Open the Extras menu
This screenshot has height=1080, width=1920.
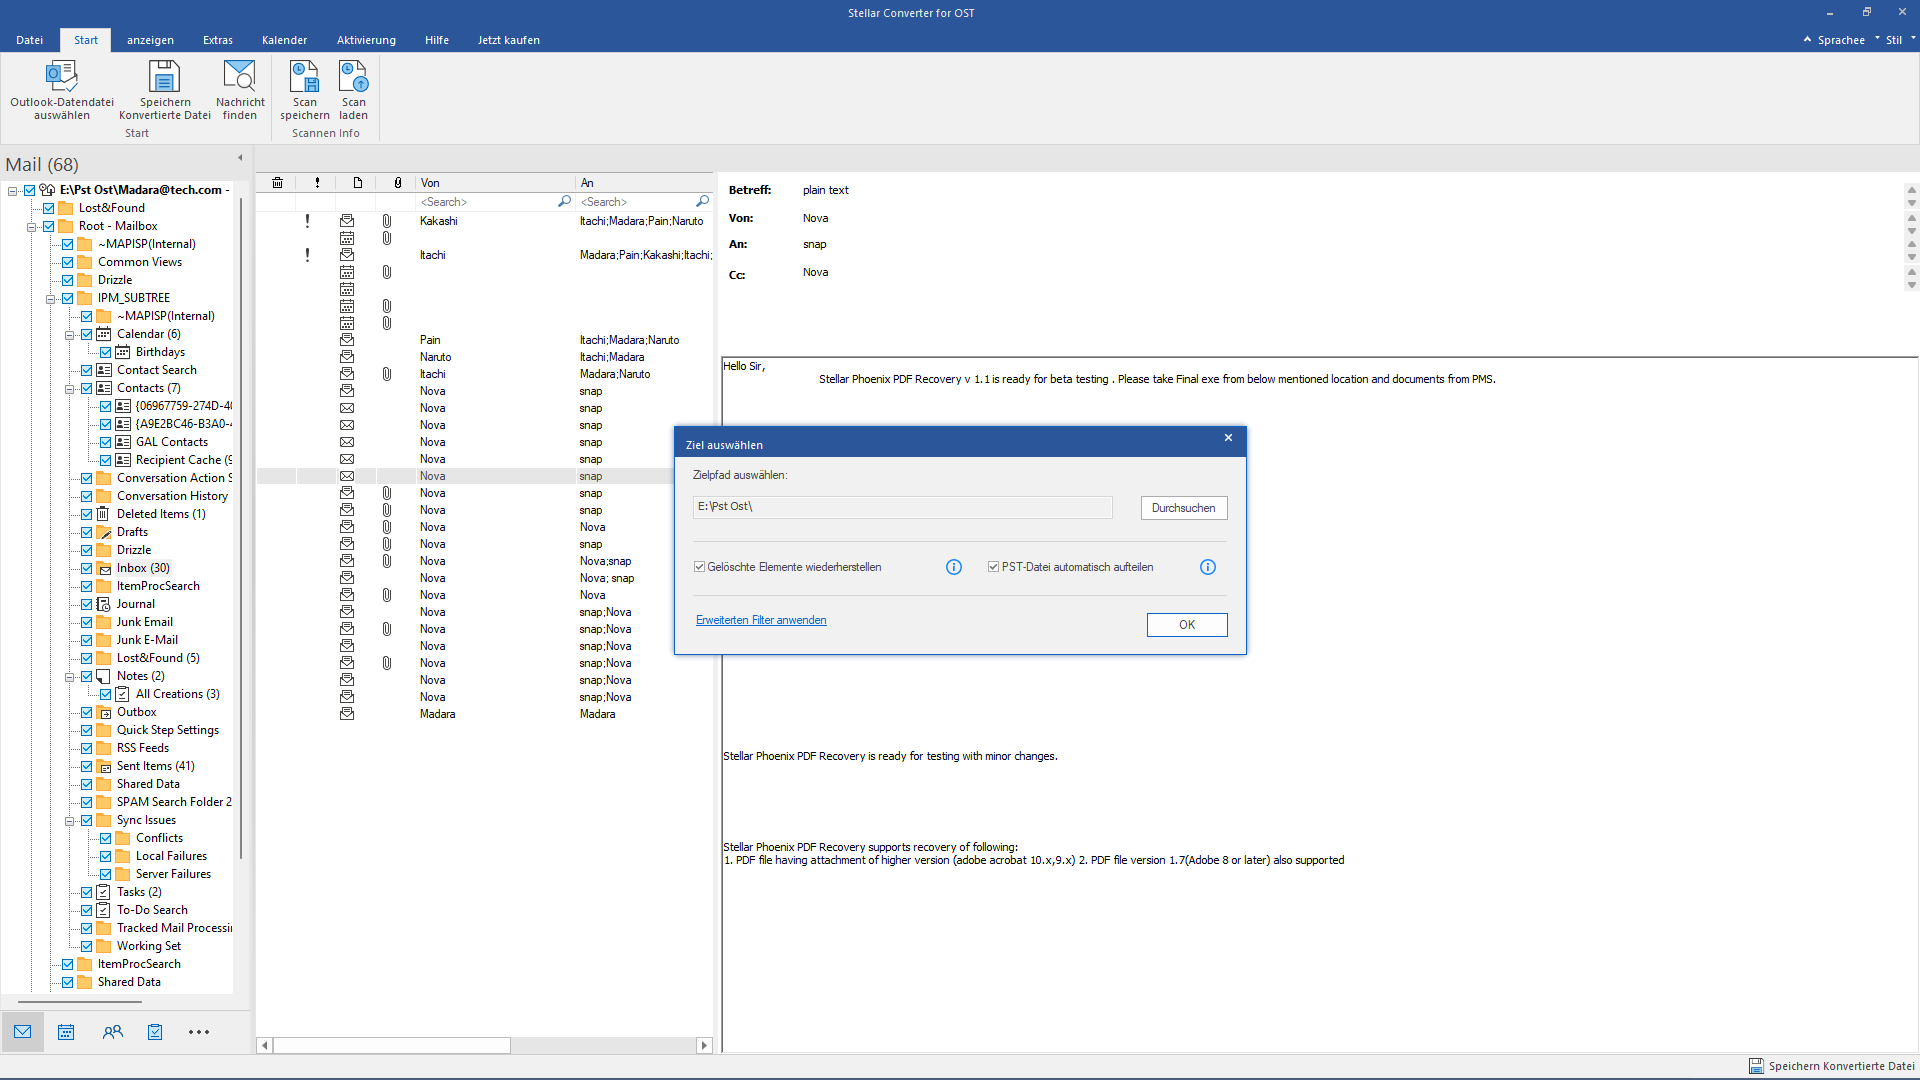[x=218, y=40]
